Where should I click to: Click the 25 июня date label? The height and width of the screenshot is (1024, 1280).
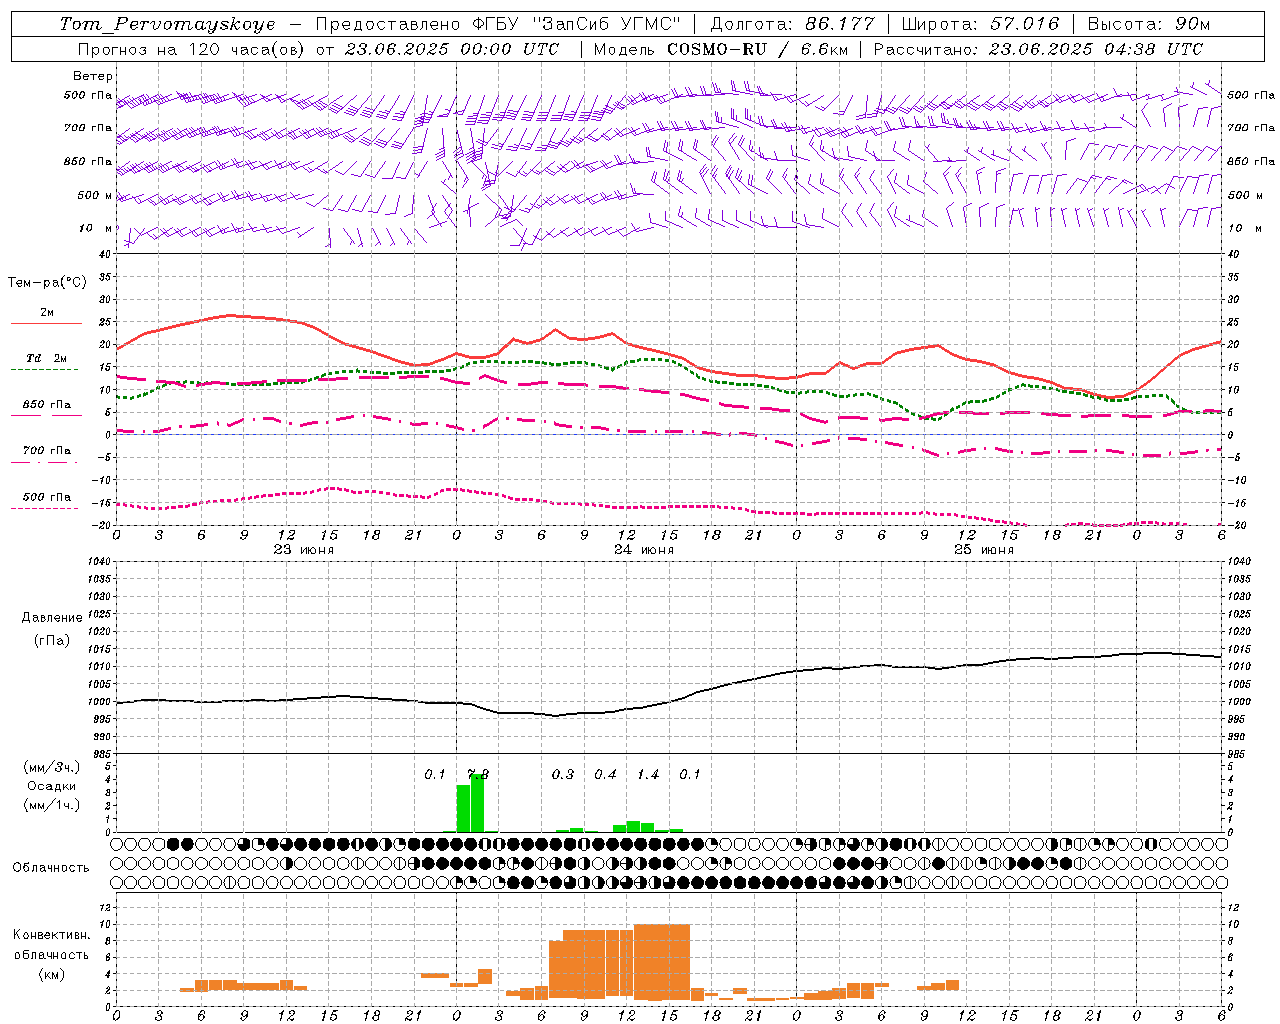coord(984,550)
